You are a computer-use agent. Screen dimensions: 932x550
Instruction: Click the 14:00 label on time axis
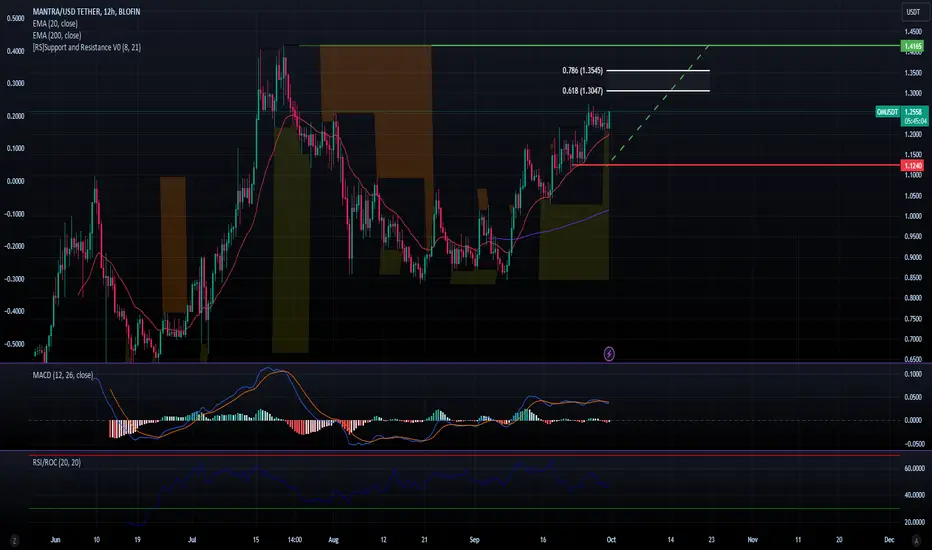(x=295, y=540)
